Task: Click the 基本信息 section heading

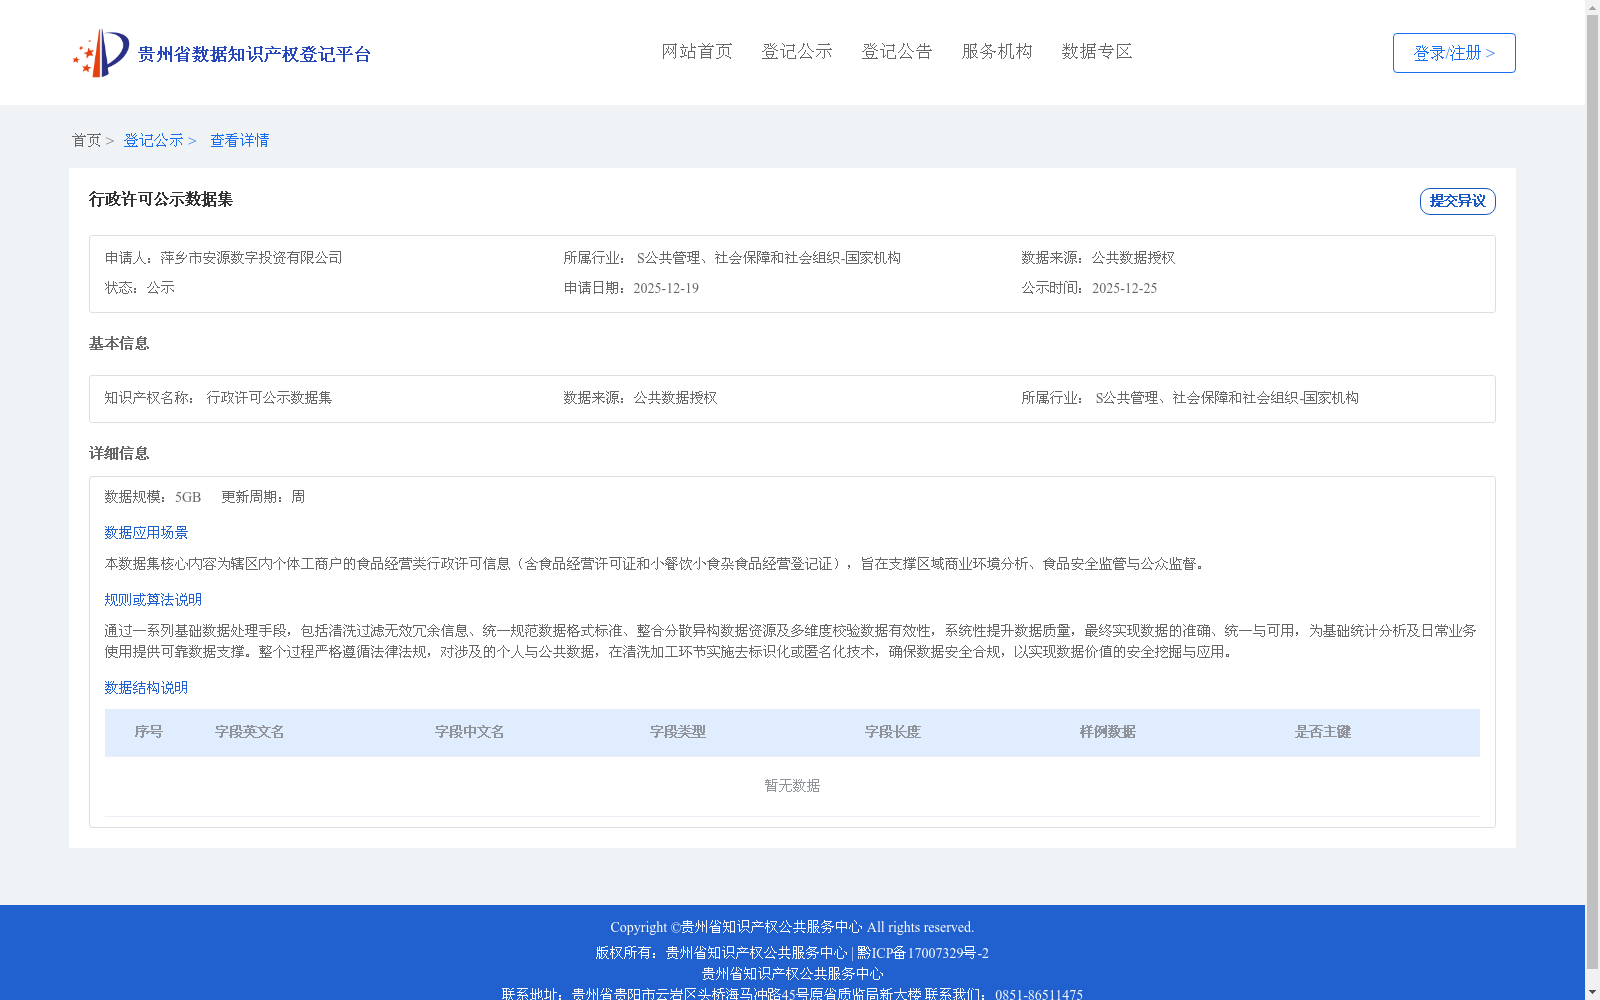Action: [119, 343]
